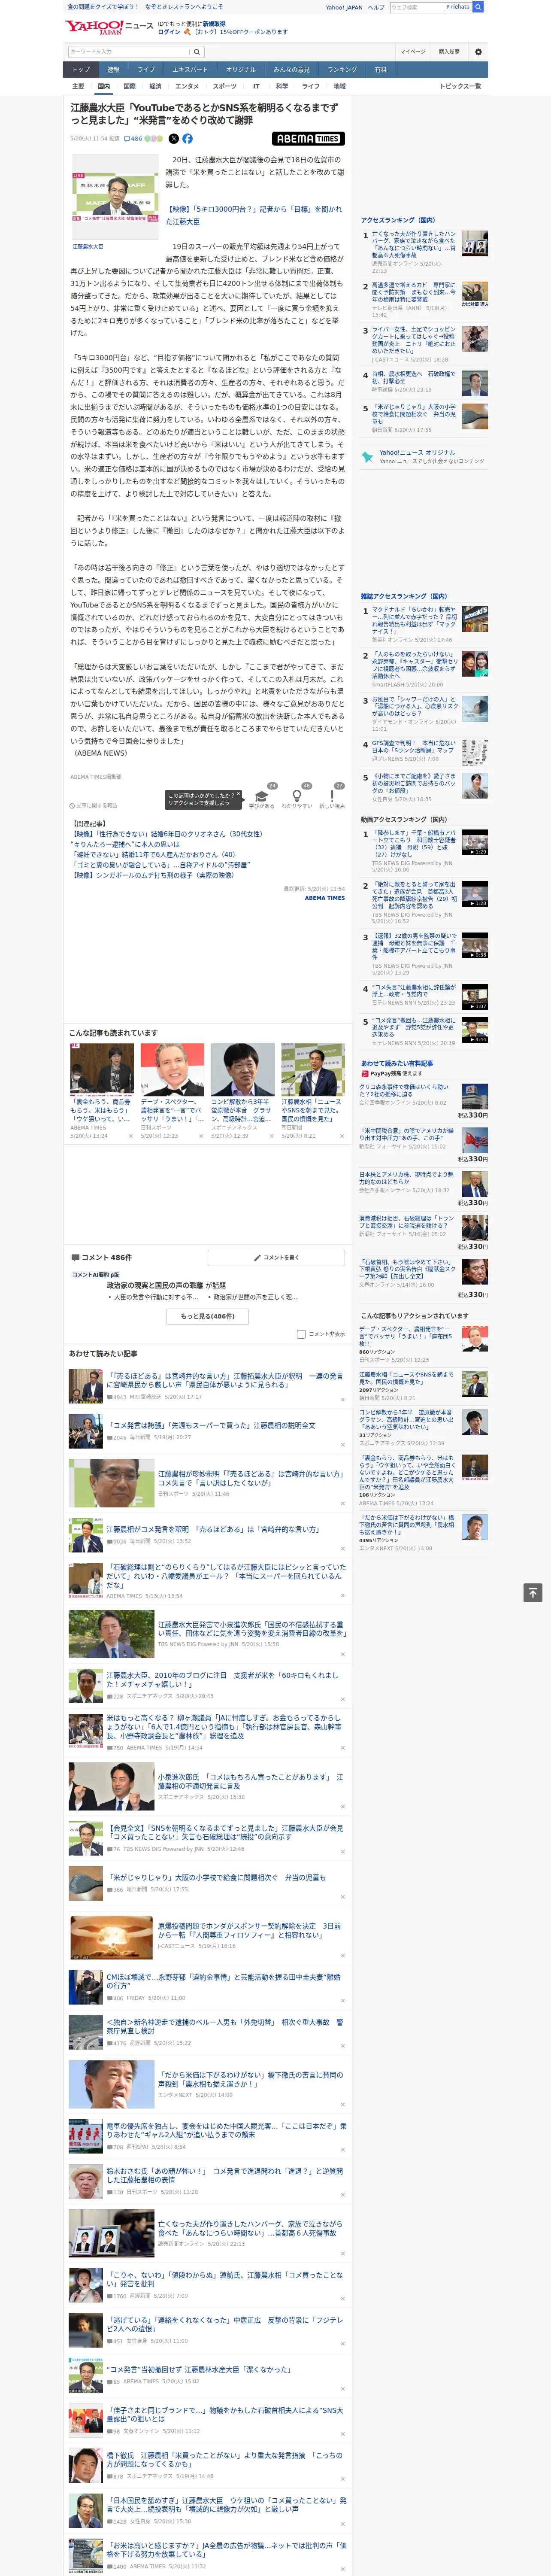Open the エキスパート tab
Viewport: 551px width, 2576px height.
pos(190,69)
